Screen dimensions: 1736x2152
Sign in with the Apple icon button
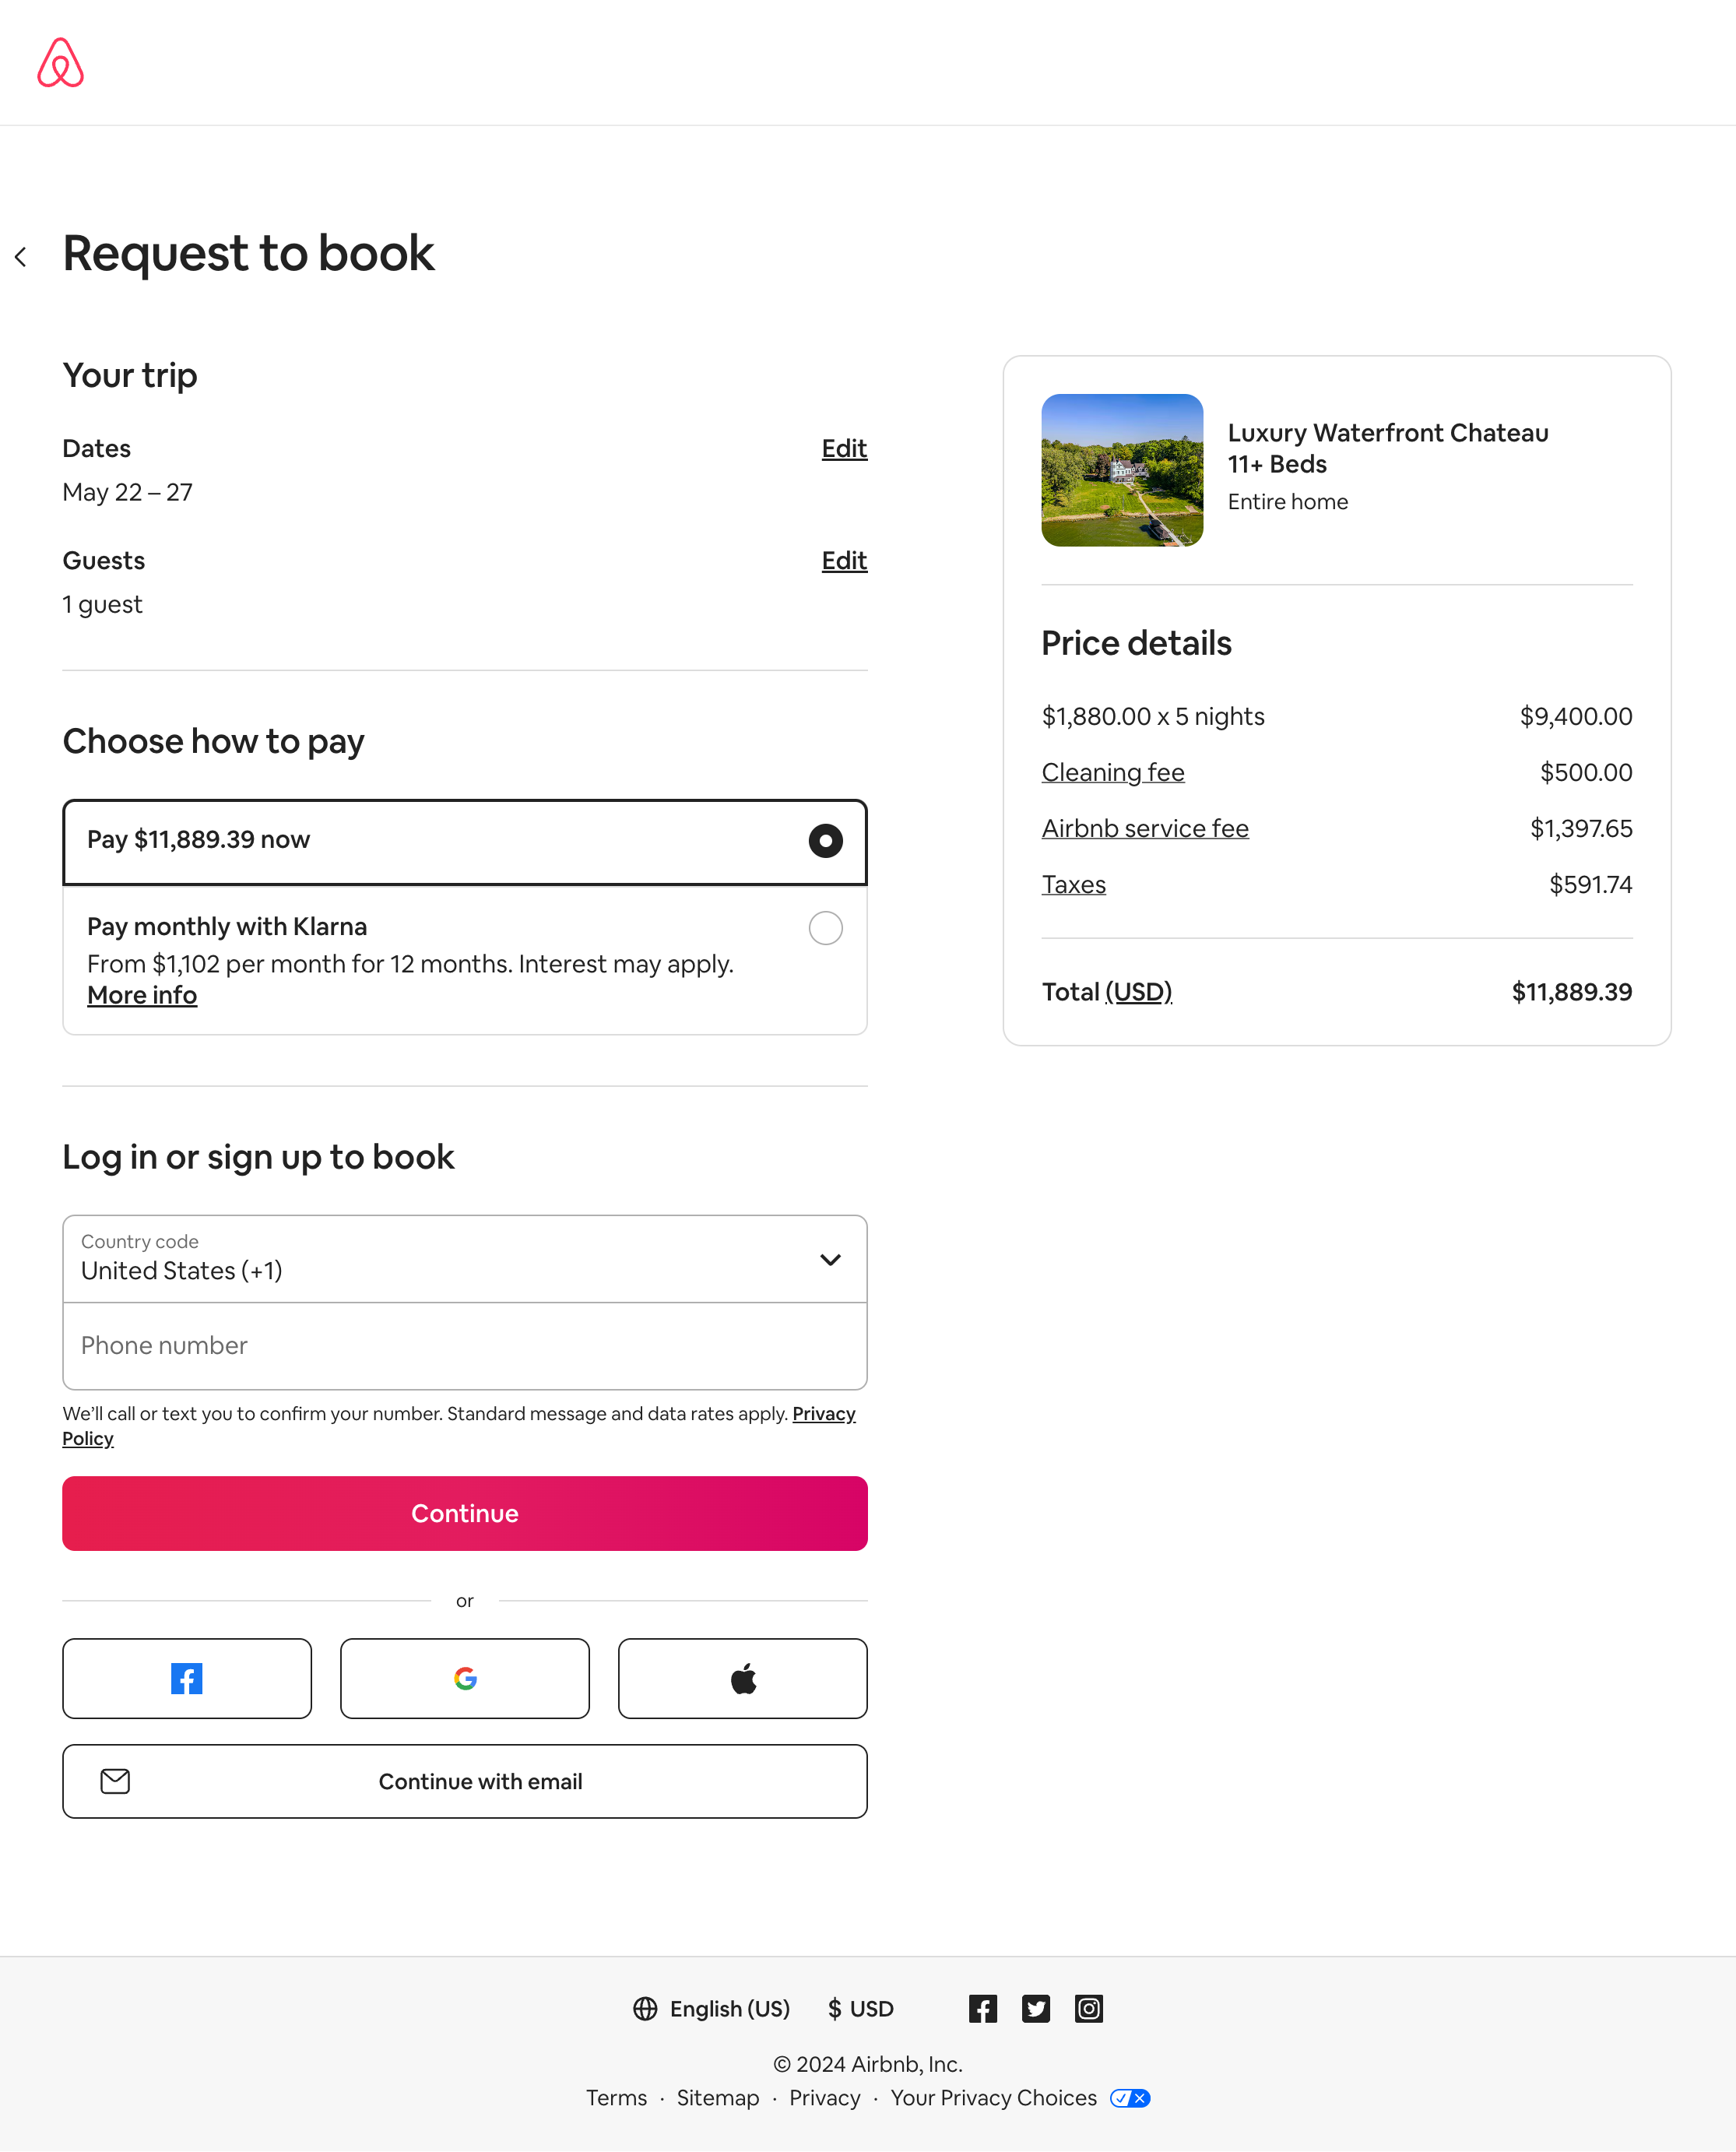pyautogui.click(x=743, y=1678)
